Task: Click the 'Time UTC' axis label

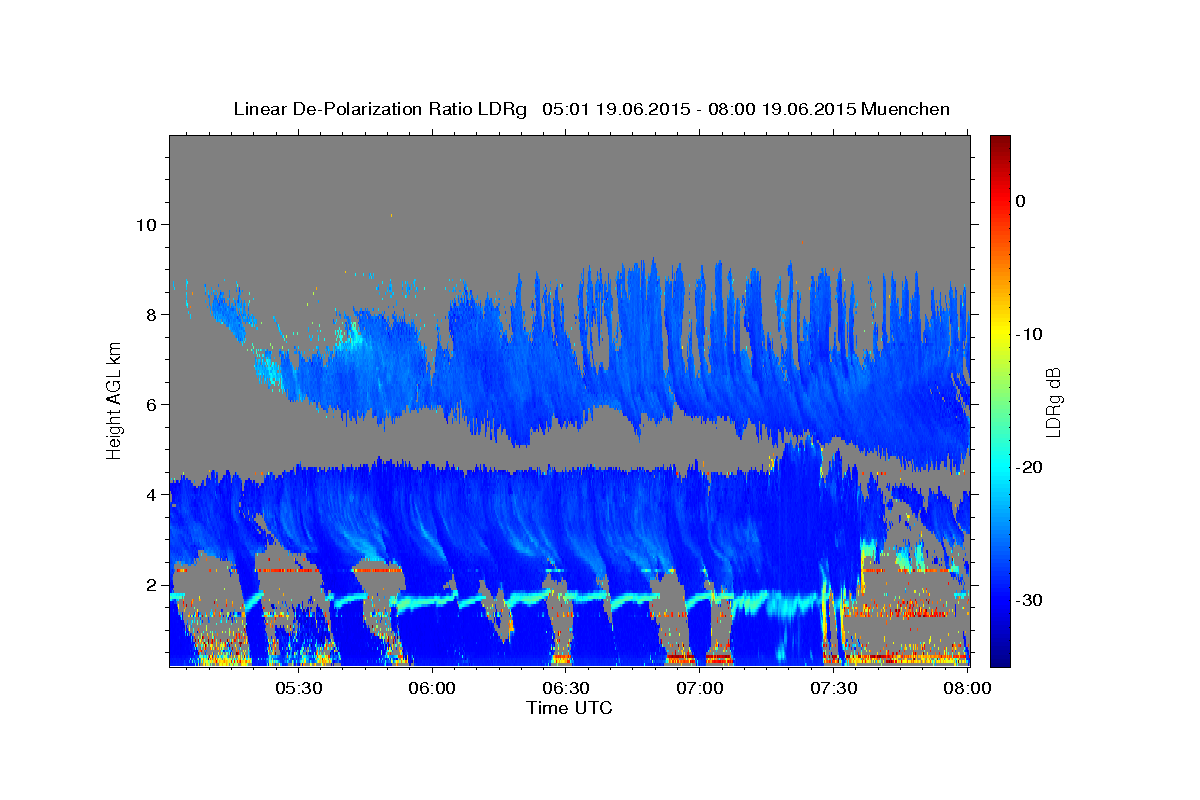Action: (569, 708)
